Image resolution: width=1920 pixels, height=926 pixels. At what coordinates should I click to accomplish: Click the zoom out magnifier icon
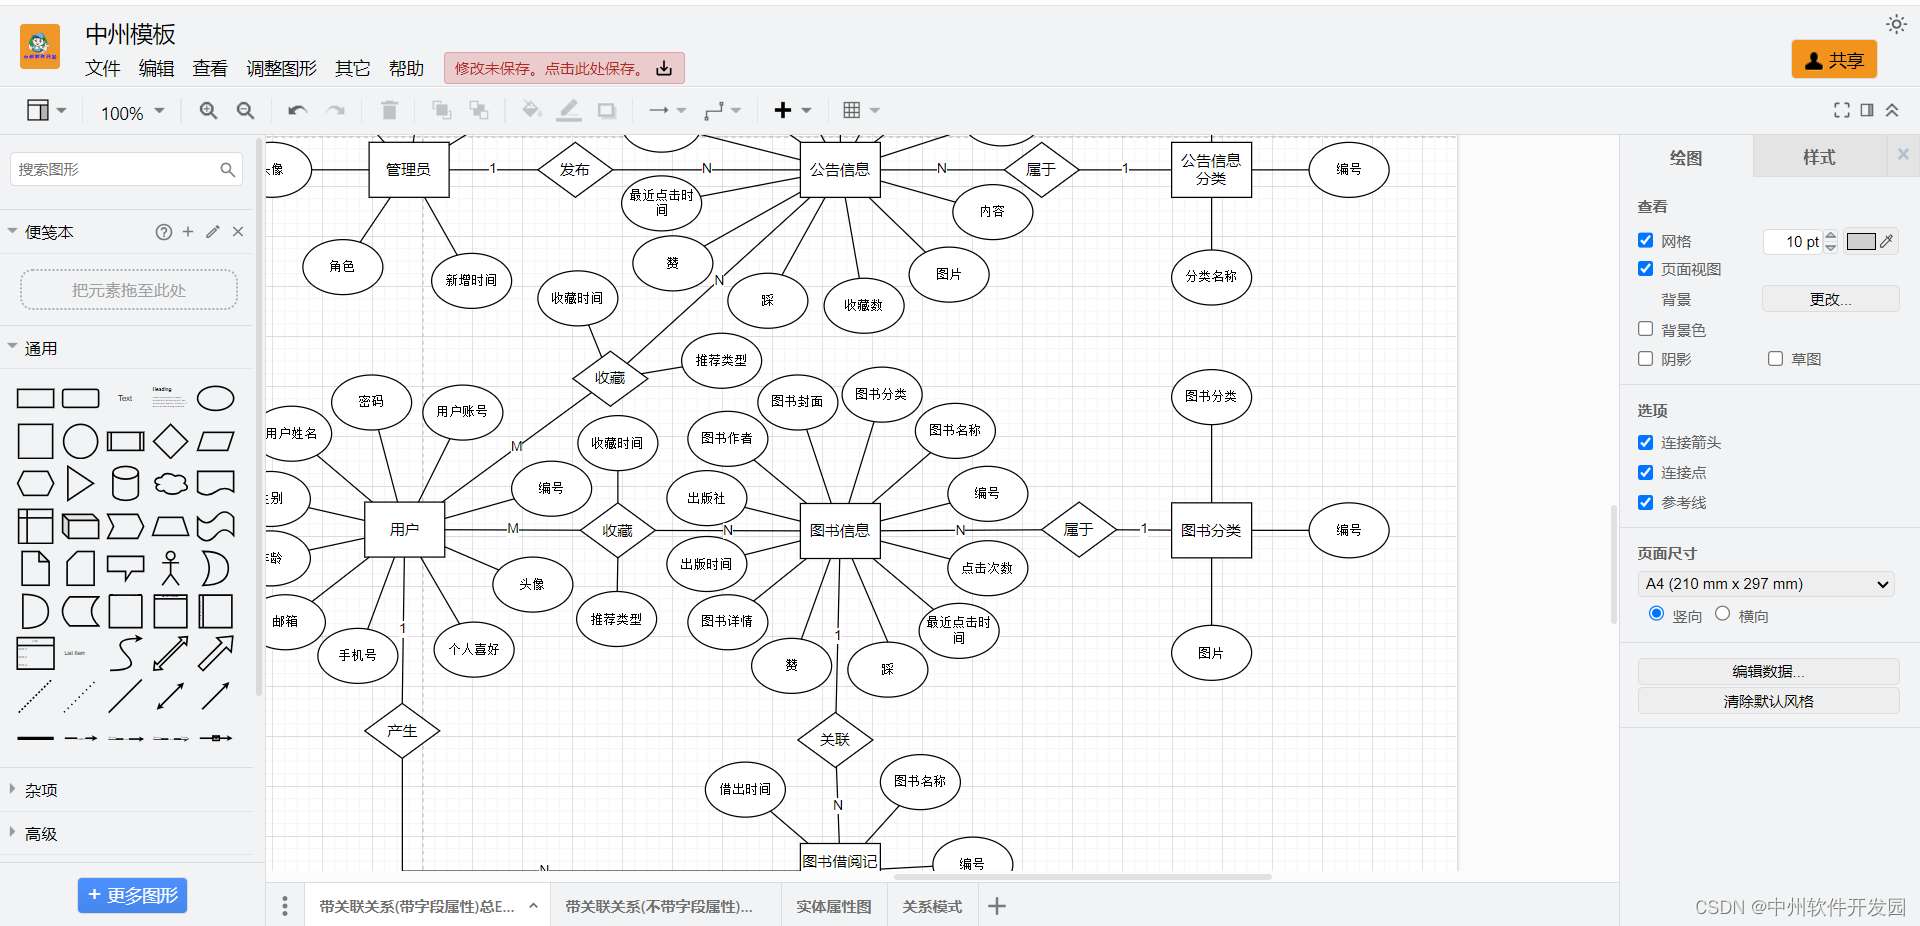coord(245,111)
